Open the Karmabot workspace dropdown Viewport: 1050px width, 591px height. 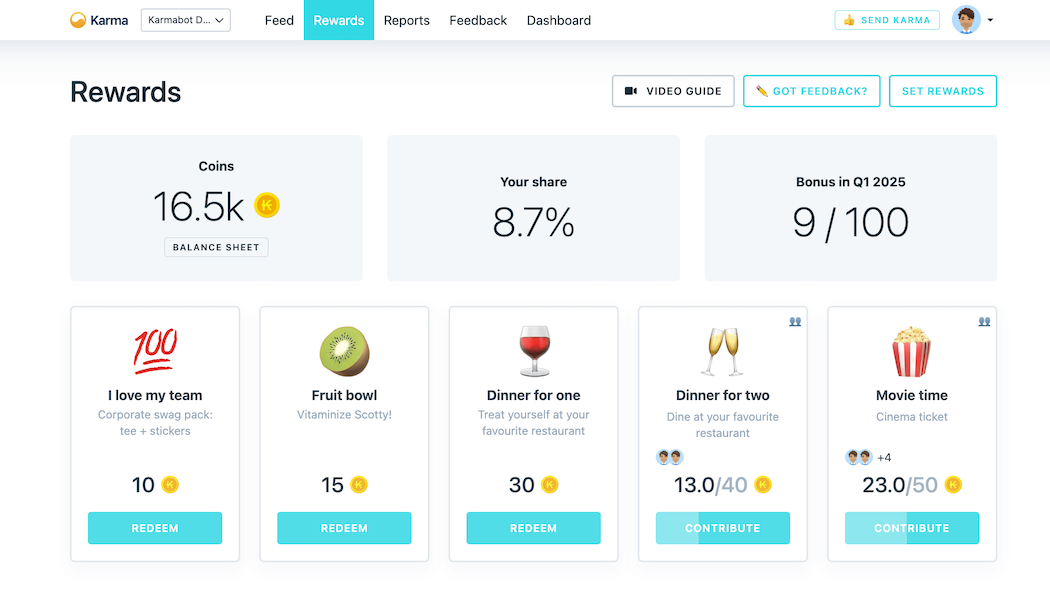[x=186, y=20]
